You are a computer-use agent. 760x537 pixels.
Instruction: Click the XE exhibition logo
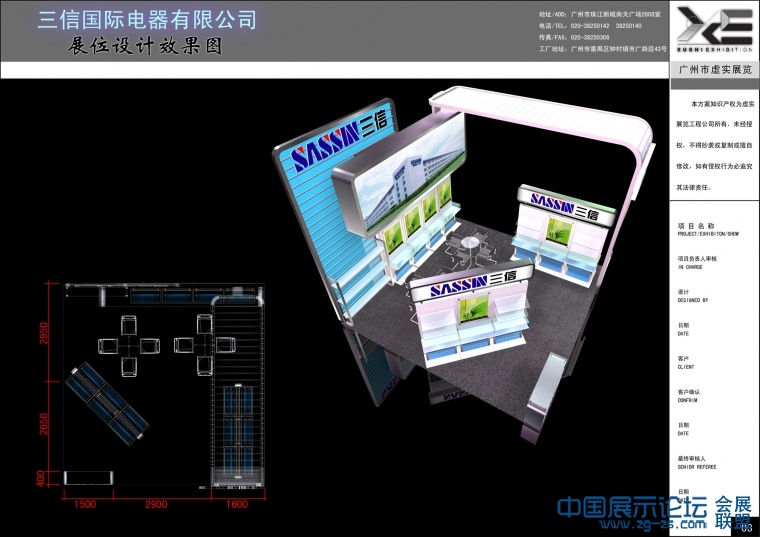pos(714,29)
